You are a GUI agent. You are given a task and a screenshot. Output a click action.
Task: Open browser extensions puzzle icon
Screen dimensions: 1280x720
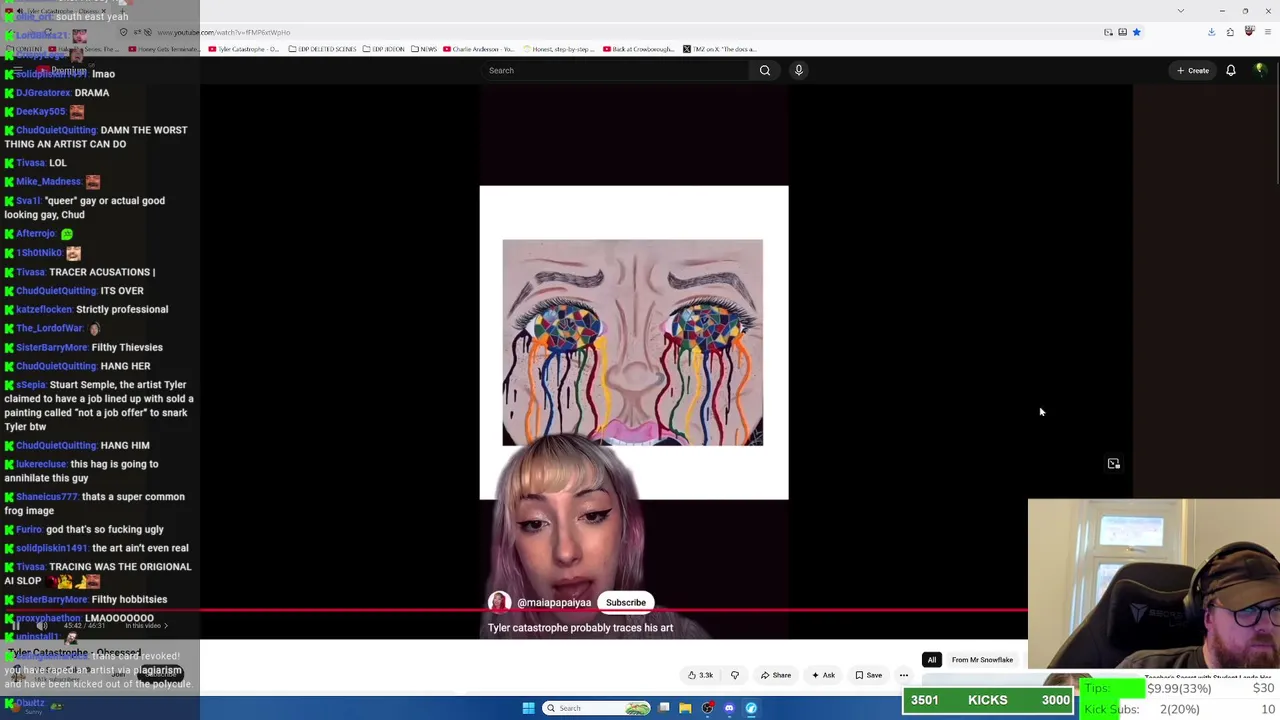pos(1230,32)
